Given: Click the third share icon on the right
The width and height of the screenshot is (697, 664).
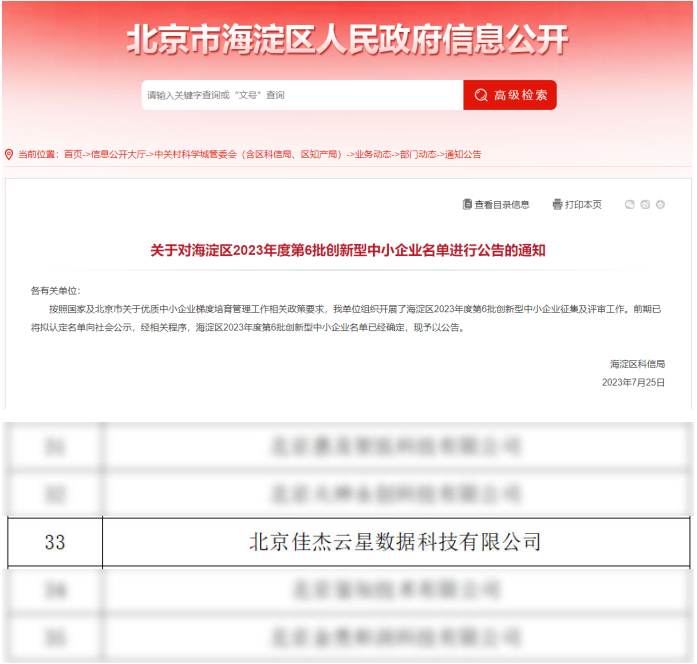Looking at the screenshot, I should click(660, 204).
